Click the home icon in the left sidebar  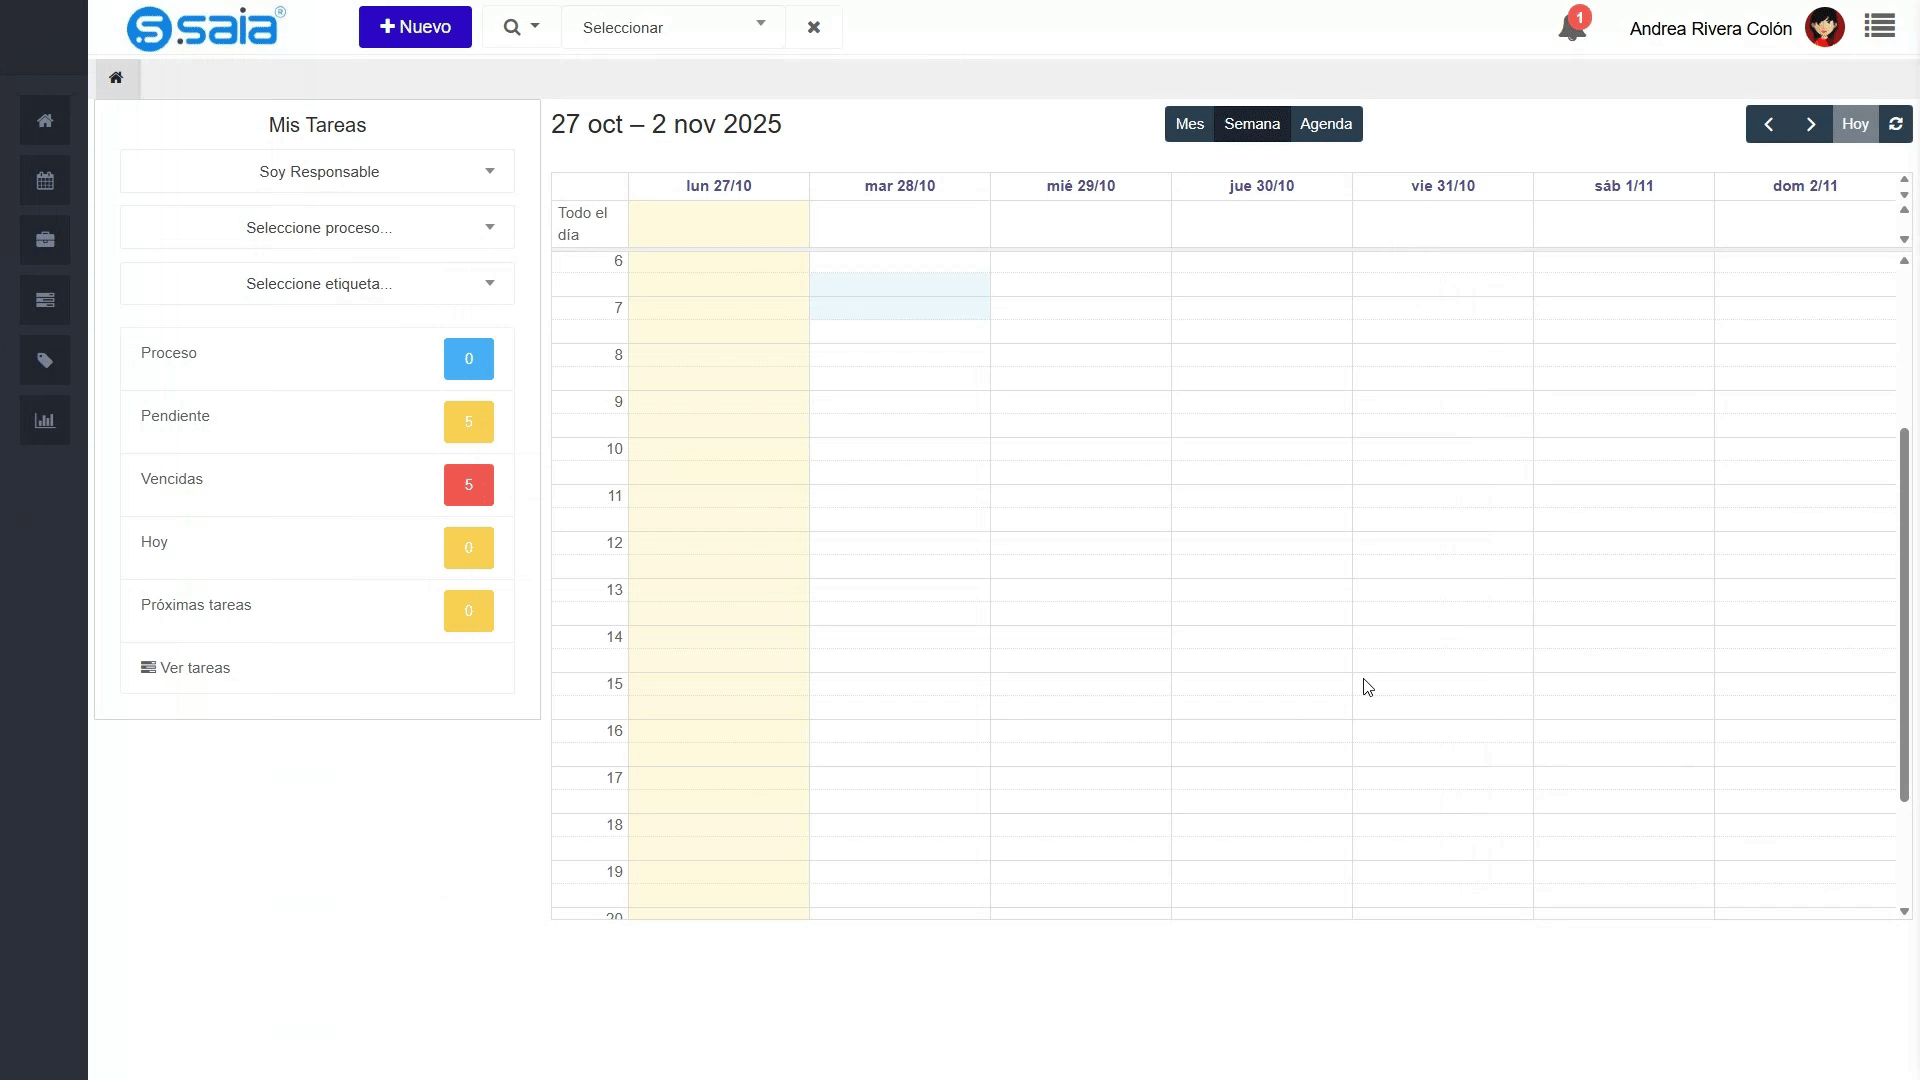pyautogui.click(x=45, y=121)
